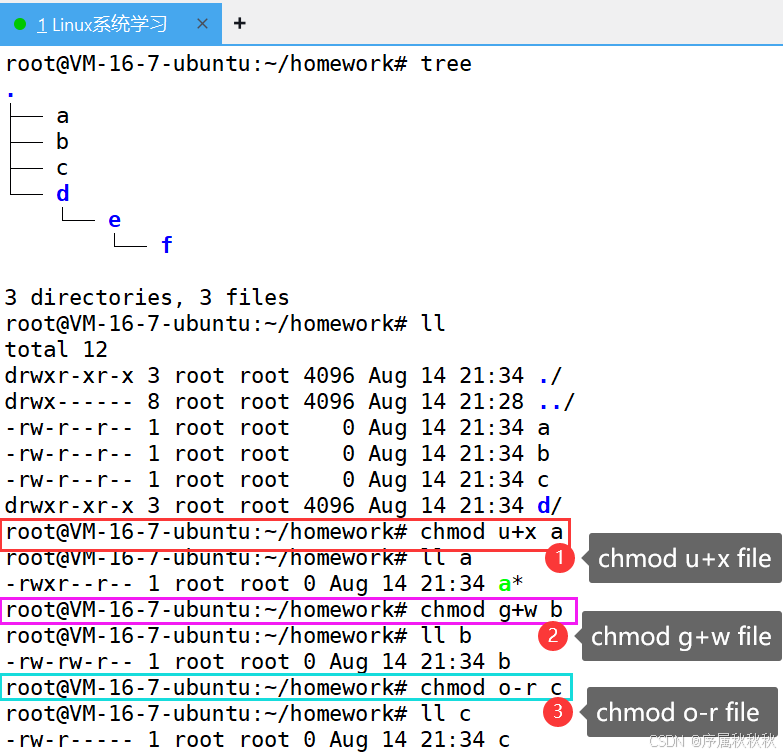Click '3 directories, 3 files' summary line
The image size is (783, 755).
tap(147, 298)
